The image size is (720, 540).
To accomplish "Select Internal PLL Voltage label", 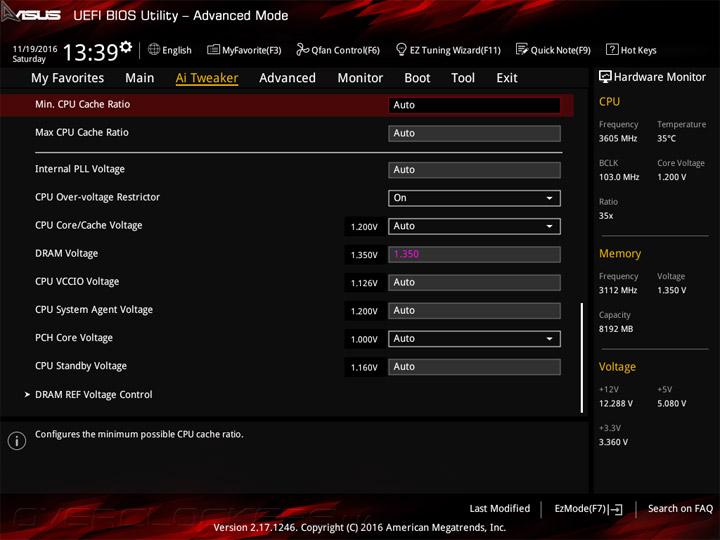I will 80,169.
